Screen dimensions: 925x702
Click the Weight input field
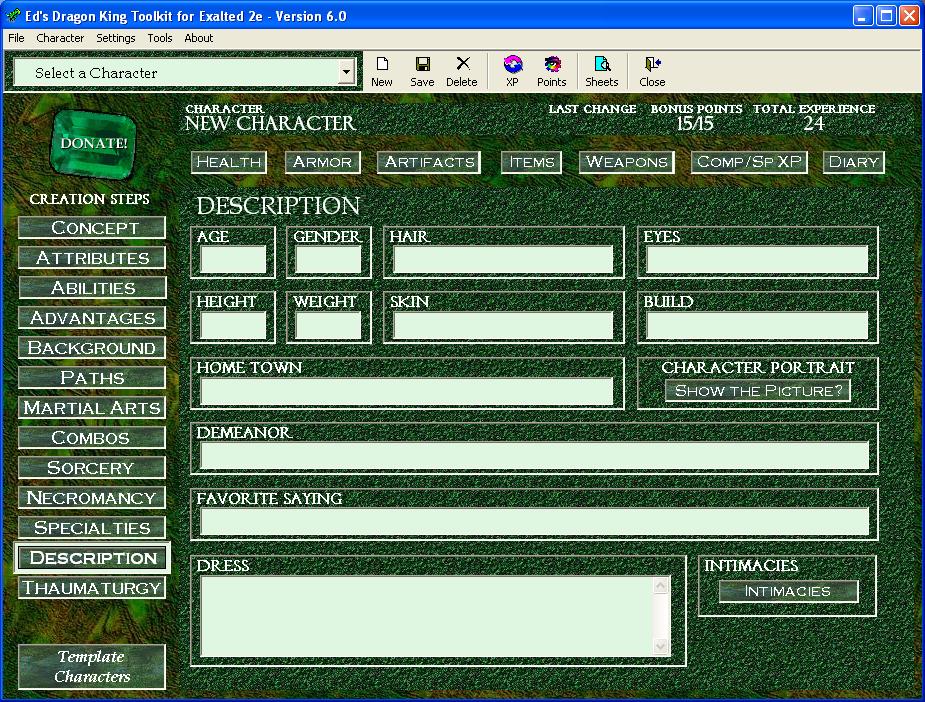(x=329, y=325)
